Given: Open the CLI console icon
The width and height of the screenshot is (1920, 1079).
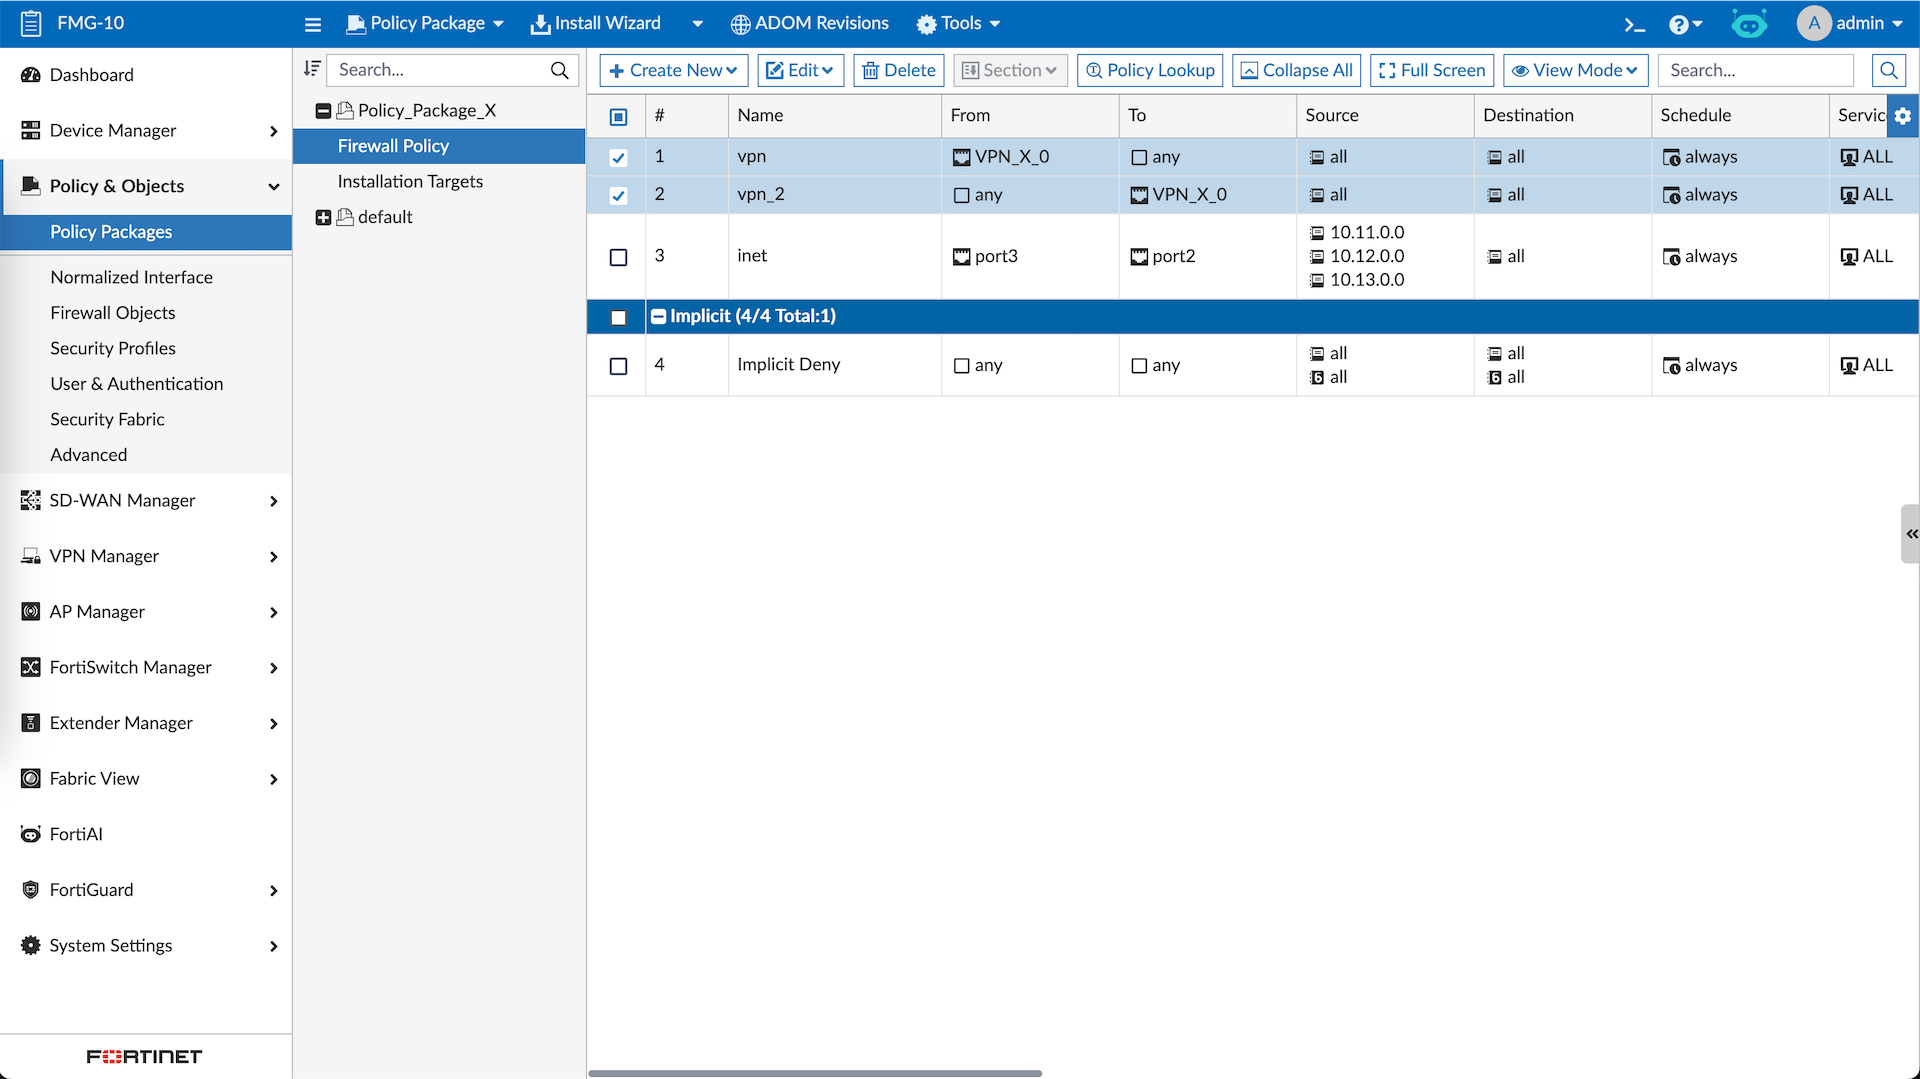Looking at the screenshot, I should tap(1634, 24).
